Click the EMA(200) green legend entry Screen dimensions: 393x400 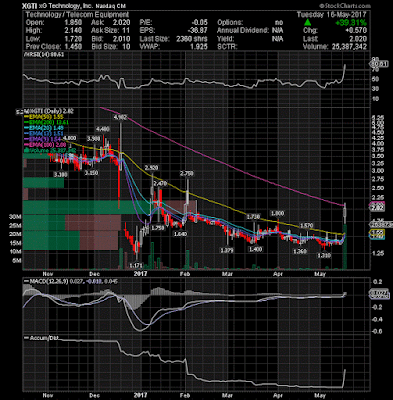click(47, 122)
